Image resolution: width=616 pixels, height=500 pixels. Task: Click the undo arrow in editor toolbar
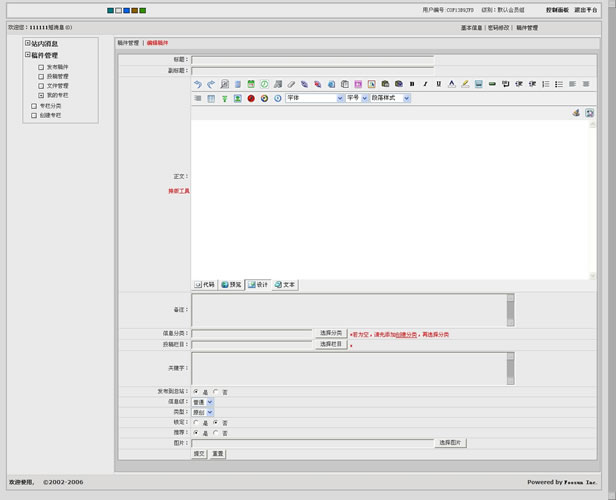click(x=198, y=84)
